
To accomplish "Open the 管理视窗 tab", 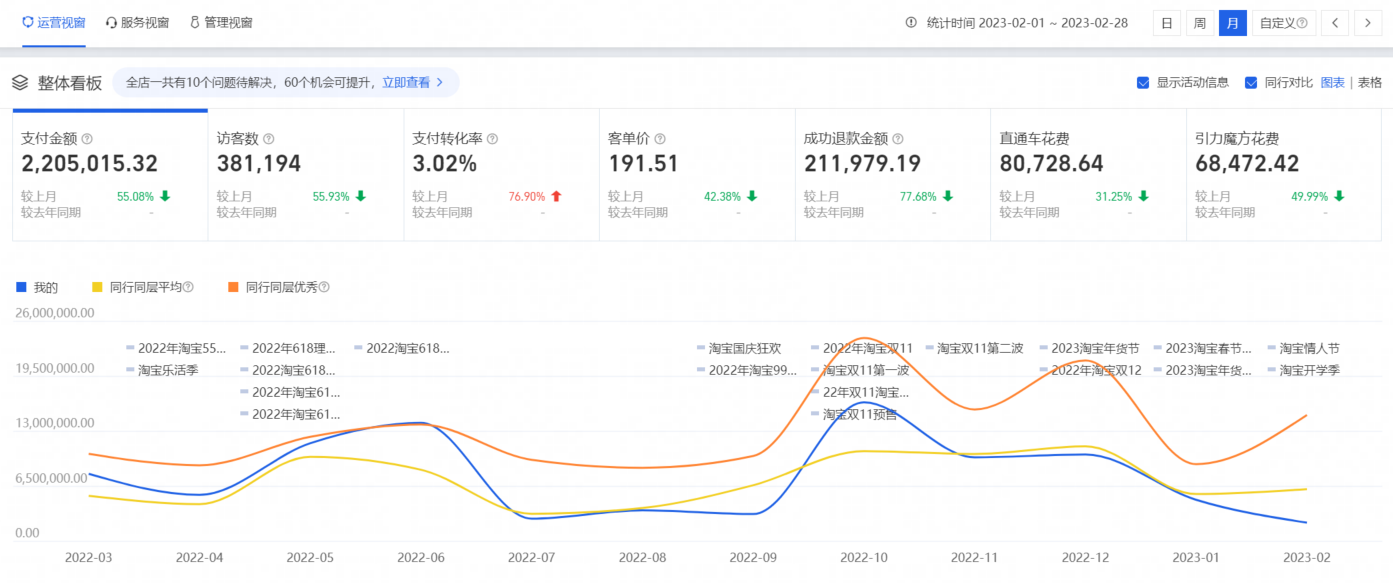I will [x=221, y=23].
